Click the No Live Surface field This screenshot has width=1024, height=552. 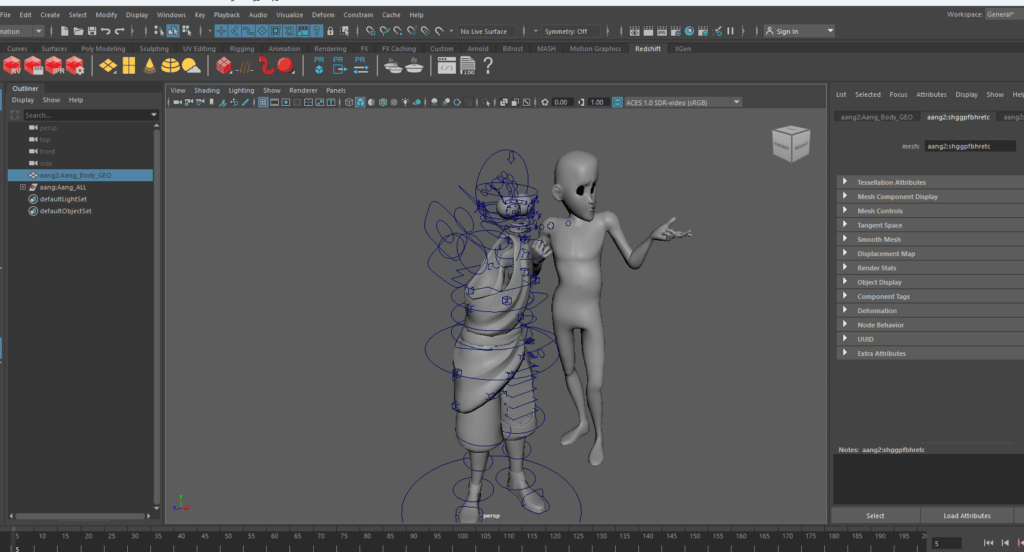pyautogui.click(x=485, y=31)
